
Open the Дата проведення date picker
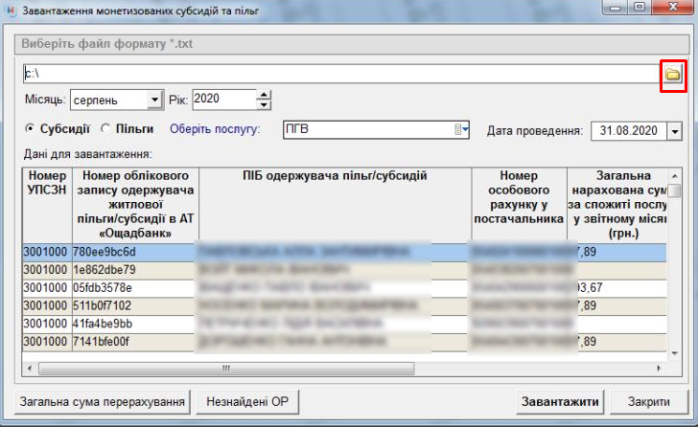[674, 131]
